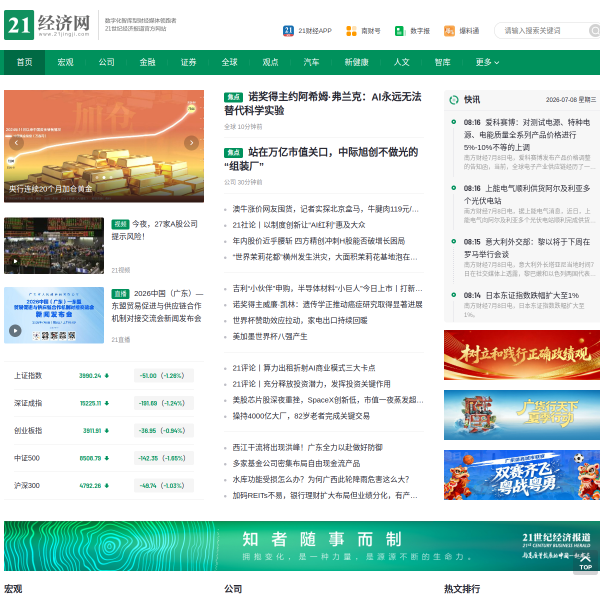Show previous slide in gold banner carousel
This screenshot has height=600, width=600.
pos(16,143)
